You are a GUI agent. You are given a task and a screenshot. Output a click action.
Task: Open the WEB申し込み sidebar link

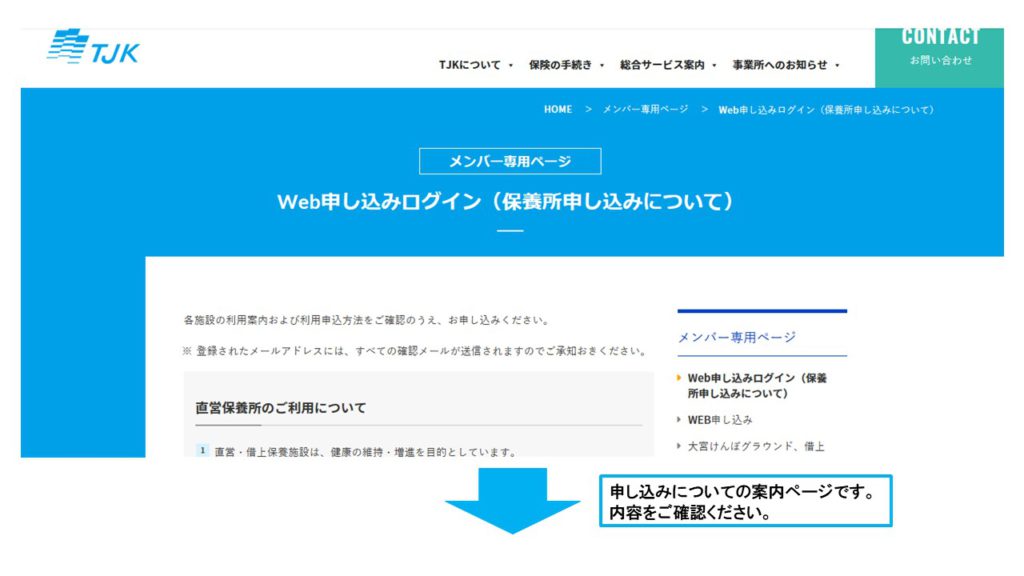click(x=720, y=420)
